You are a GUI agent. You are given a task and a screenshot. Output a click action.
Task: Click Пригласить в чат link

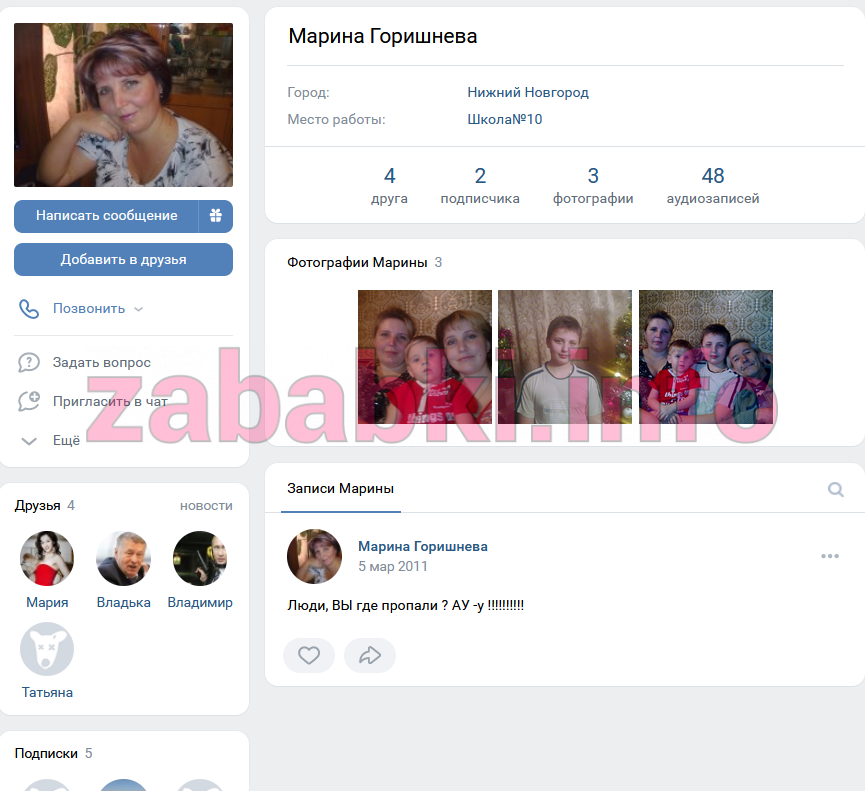[110, 402]
